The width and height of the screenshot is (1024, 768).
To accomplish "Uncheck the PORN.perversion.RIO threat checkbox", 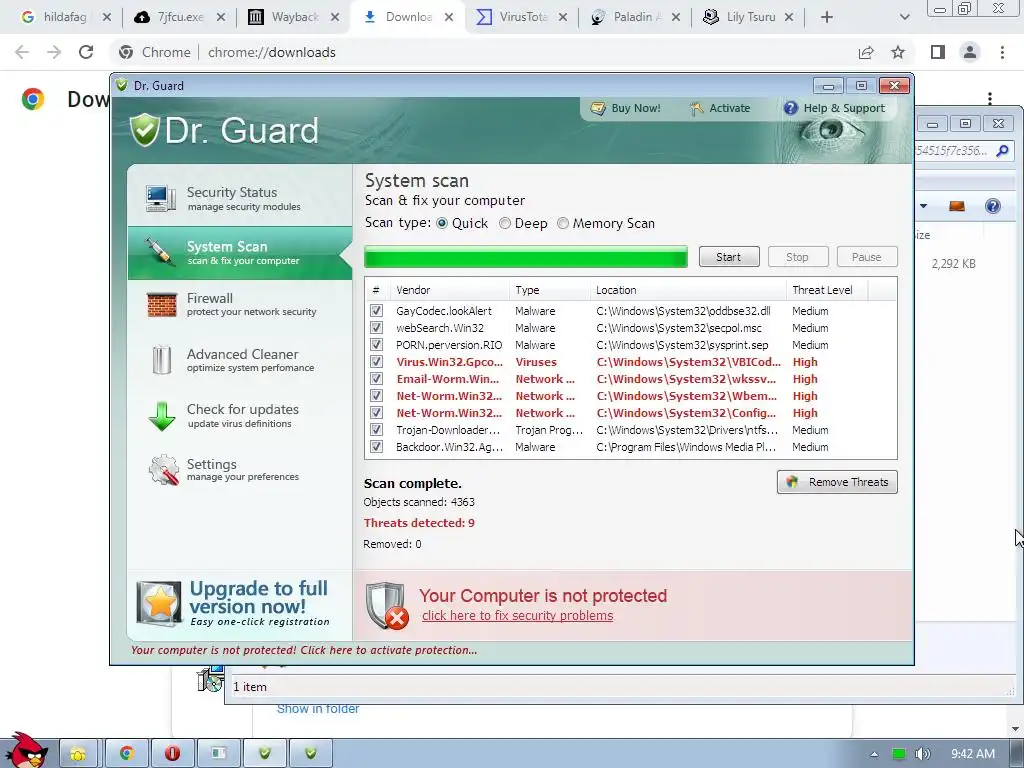I will pyautogui.click(x=376, y=344).
